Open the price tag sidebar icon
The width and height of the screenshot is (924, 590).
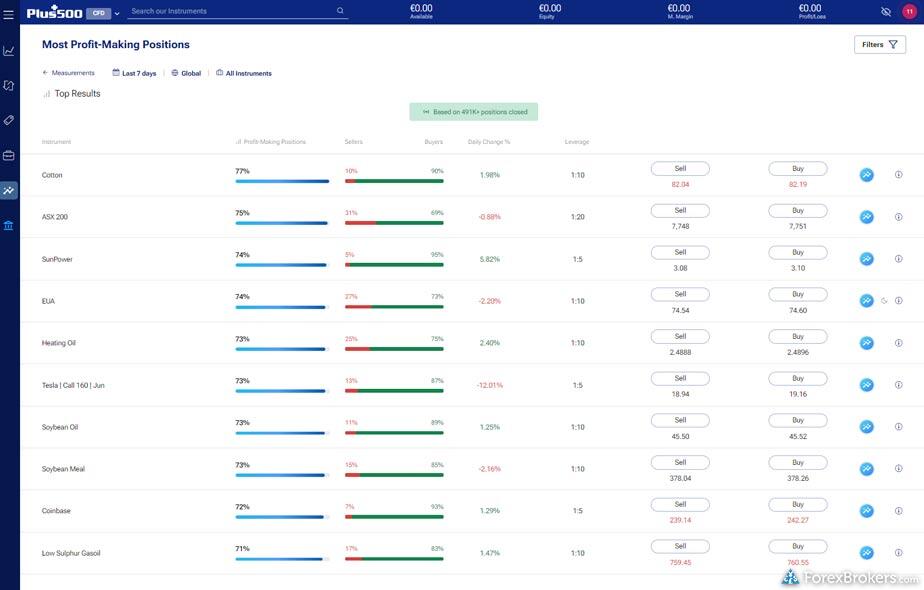pyautogui.click(x=9, y=120)
